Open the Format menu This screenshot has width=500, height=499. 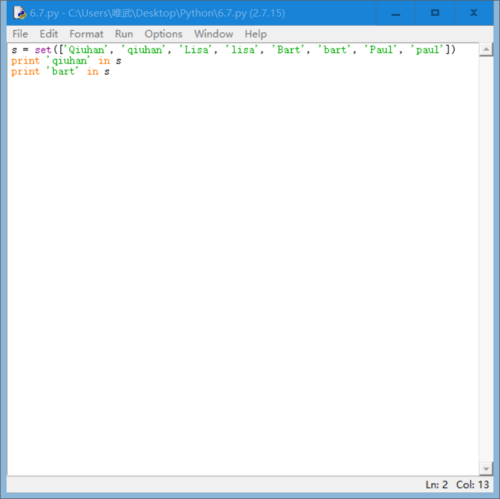click(86, 34)
